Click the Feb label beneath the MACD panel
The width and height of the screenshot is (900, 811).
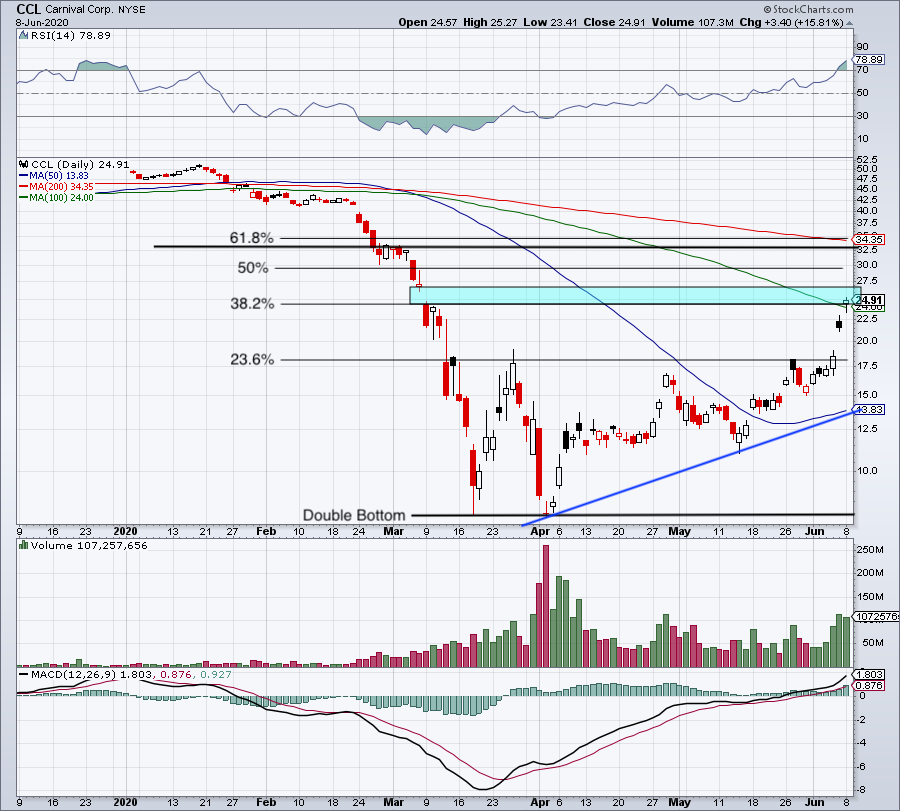point(266,802)
